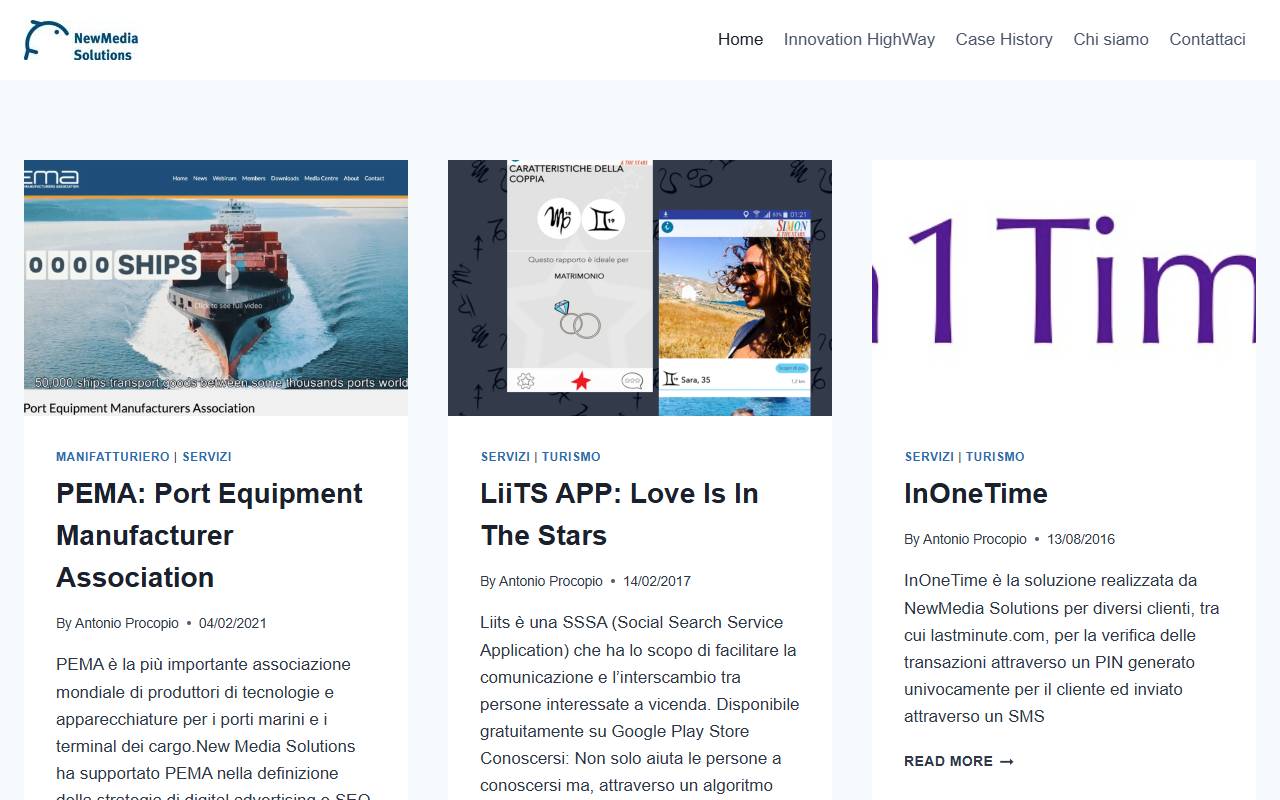Select the SERVIZI category on InOneTime card
The width and height of the screenshot is (1280, 800).
[x=929, y=456]
